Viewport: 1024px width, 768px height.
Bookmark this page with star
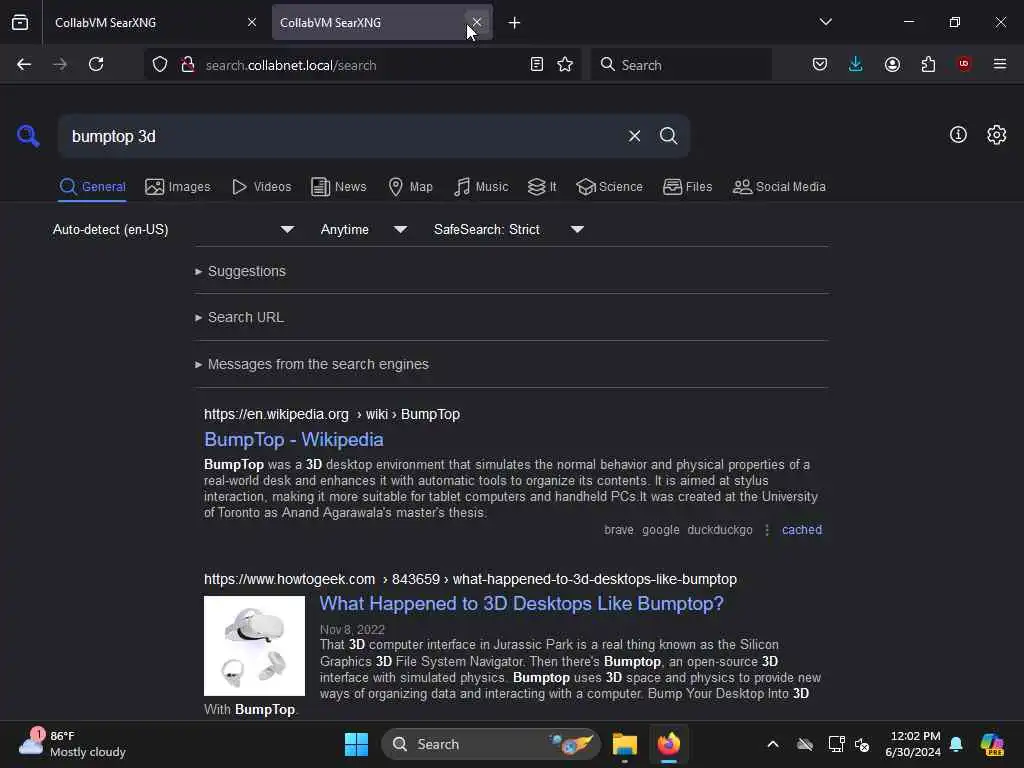coord(565,64)
